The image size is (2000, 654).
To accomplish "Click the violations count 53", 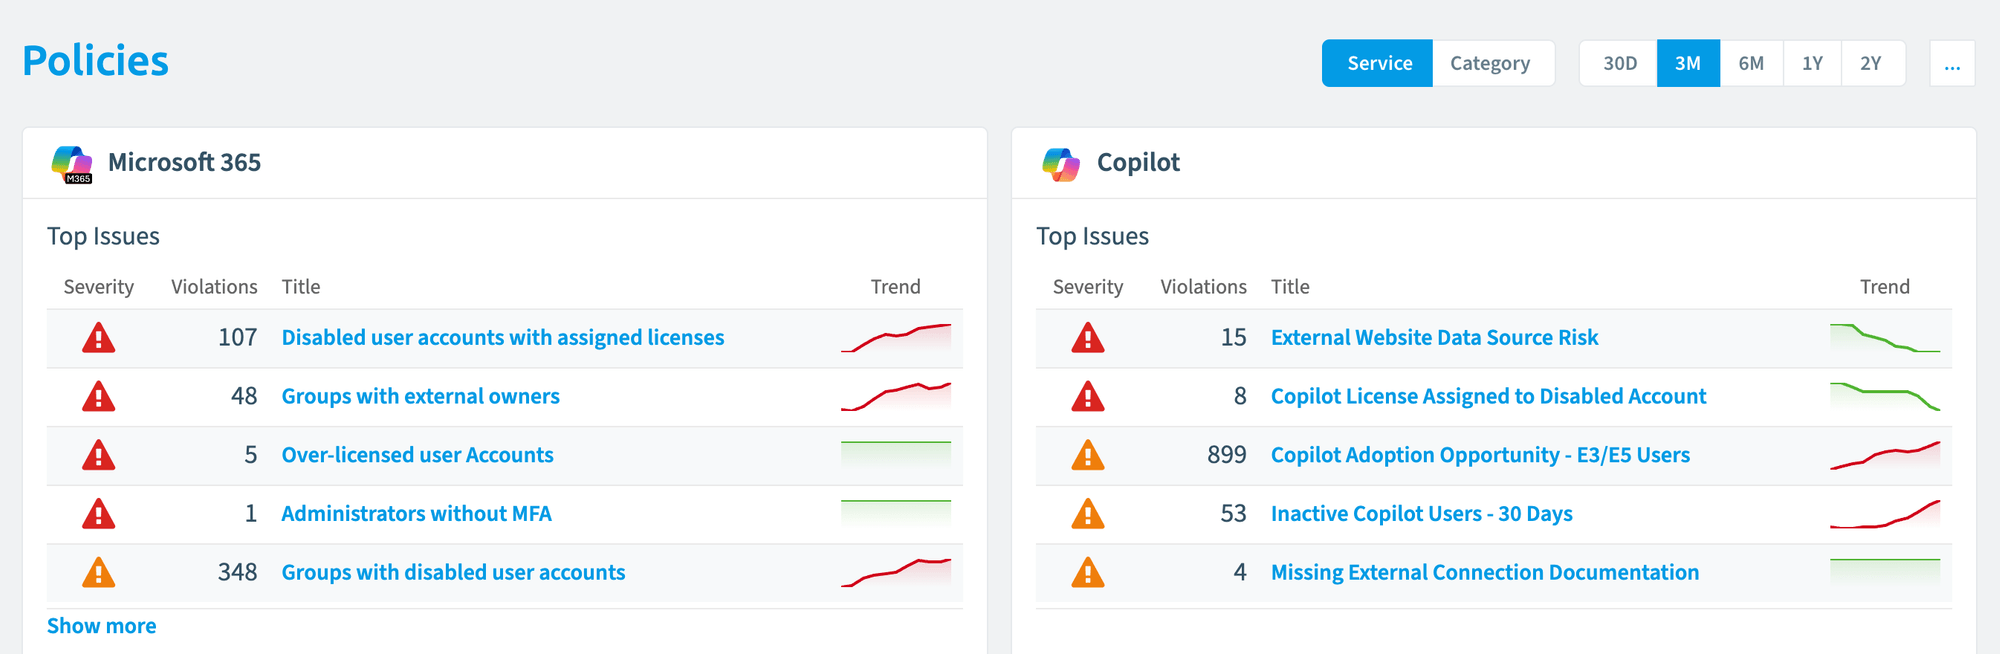I will (x=1233, y=514).
